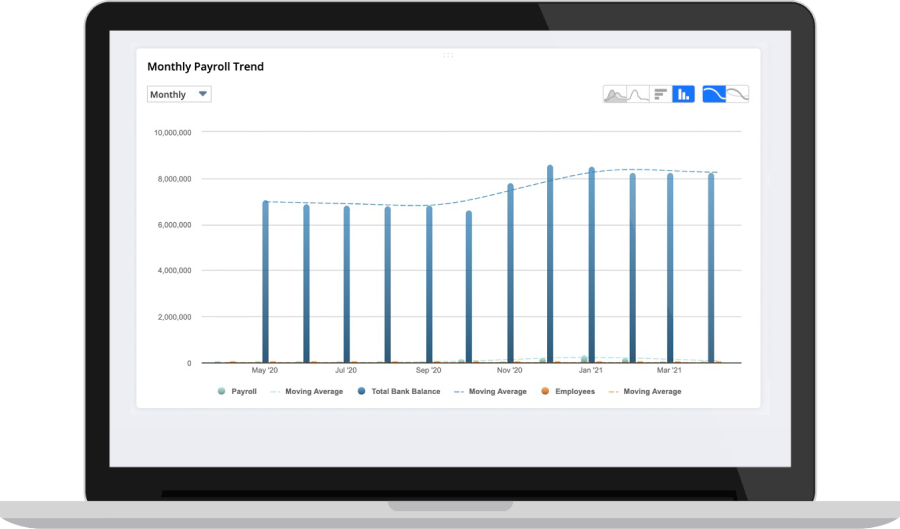The width and height of the screenshot is (900, 529).
Task: Toggle the Total Bank Balance legend series
Action: (x=399, y=391)
